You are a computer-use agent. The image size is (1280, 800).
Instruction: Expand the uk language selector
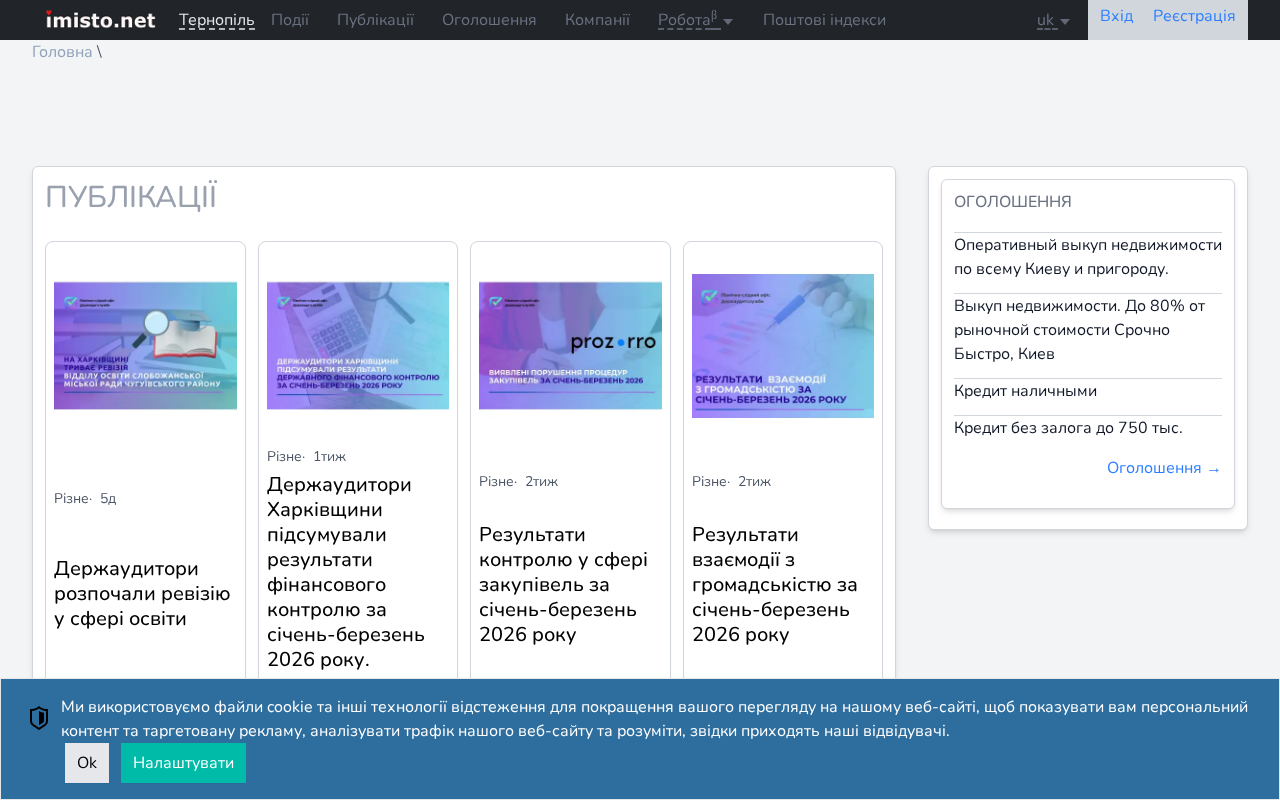click(1053, 20)
